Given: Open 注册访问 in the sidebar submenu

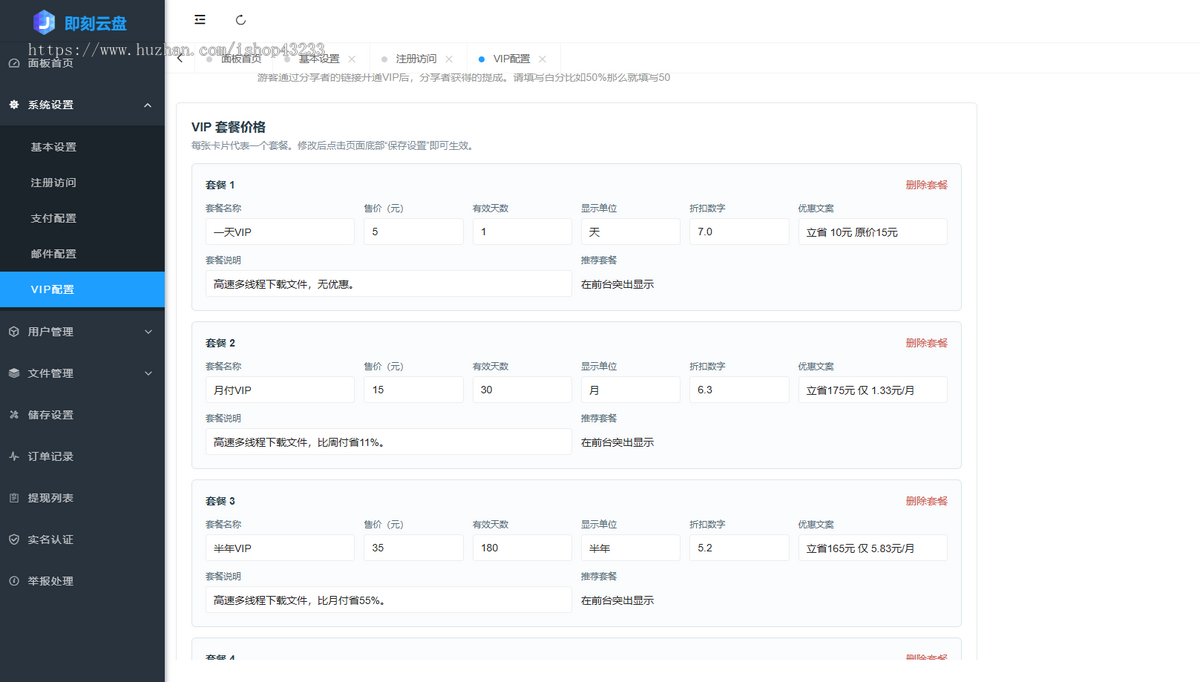Looking at the screenshot, I should [x=82, y=183].
